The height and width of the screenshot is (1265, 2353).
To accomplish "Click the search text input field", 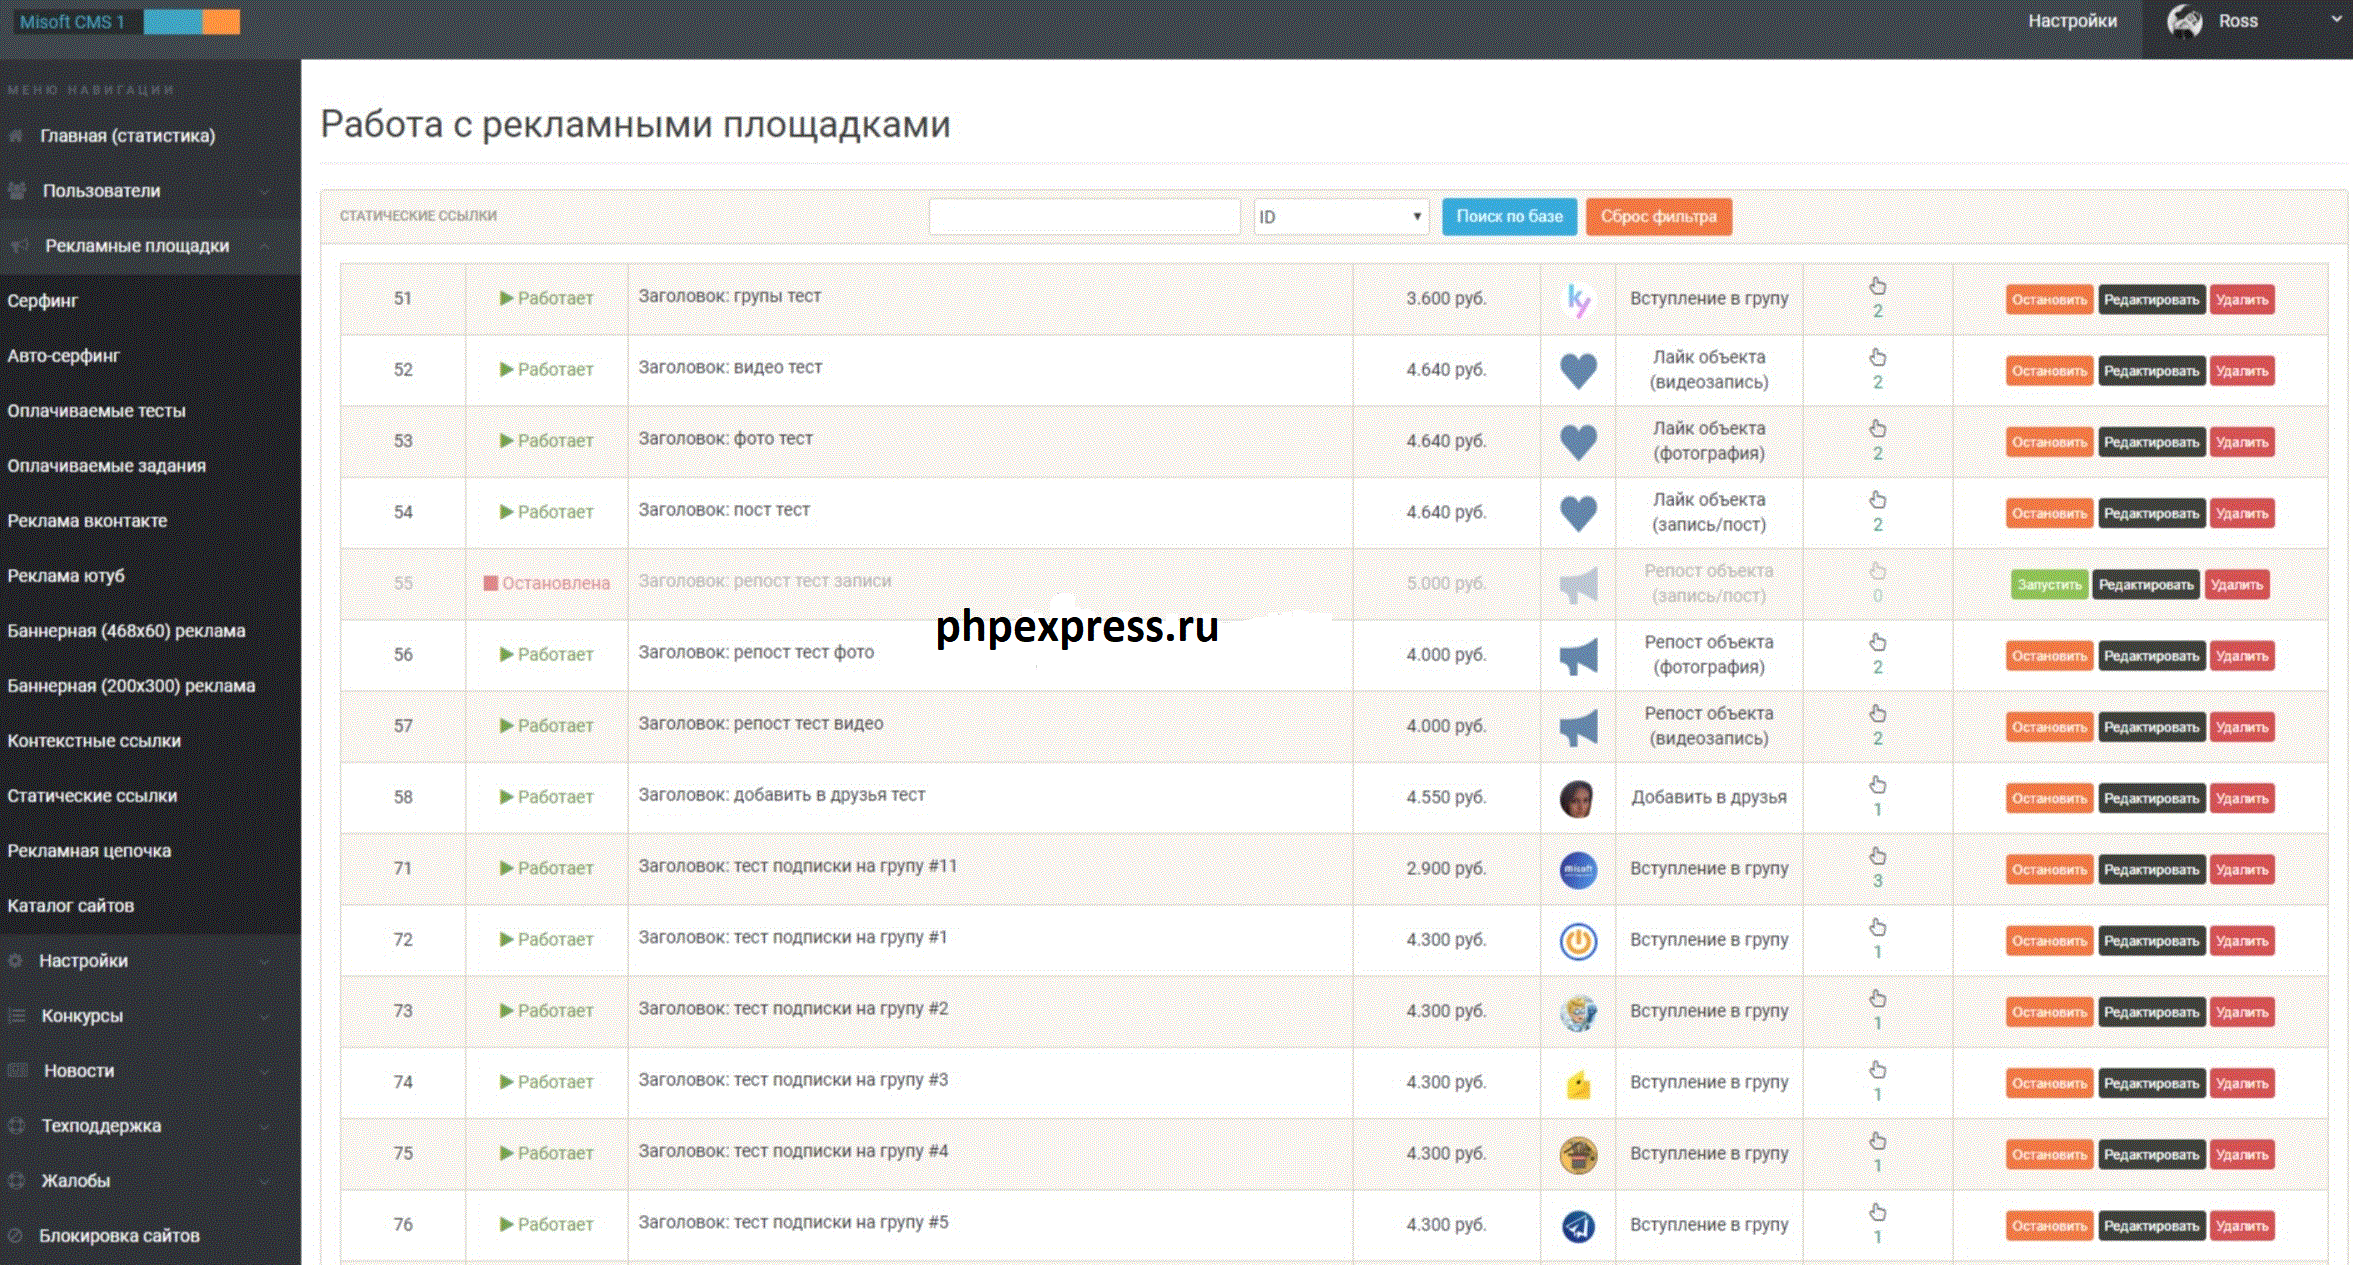I will tap(1084, 216).
